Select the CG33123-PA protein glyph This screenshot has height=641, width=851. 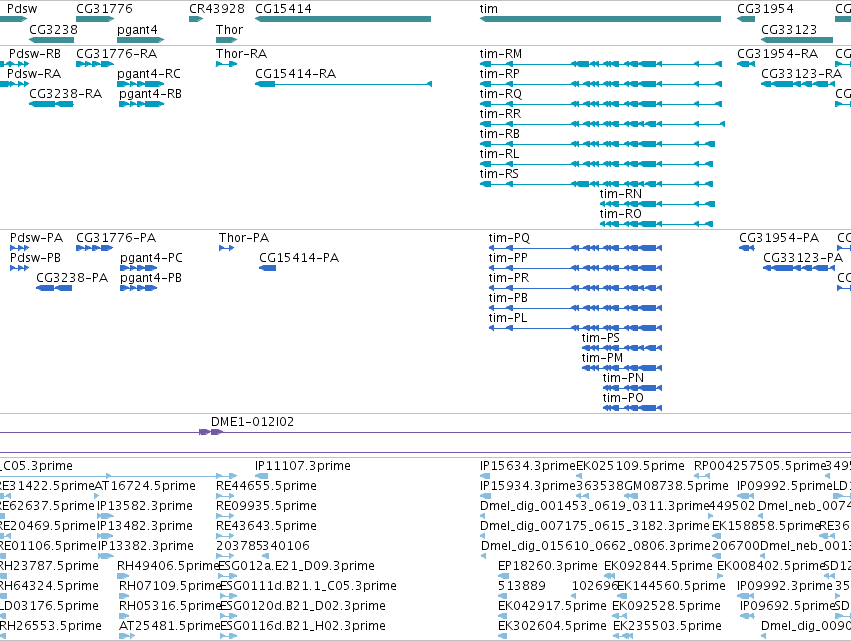[x=799, y=268]
